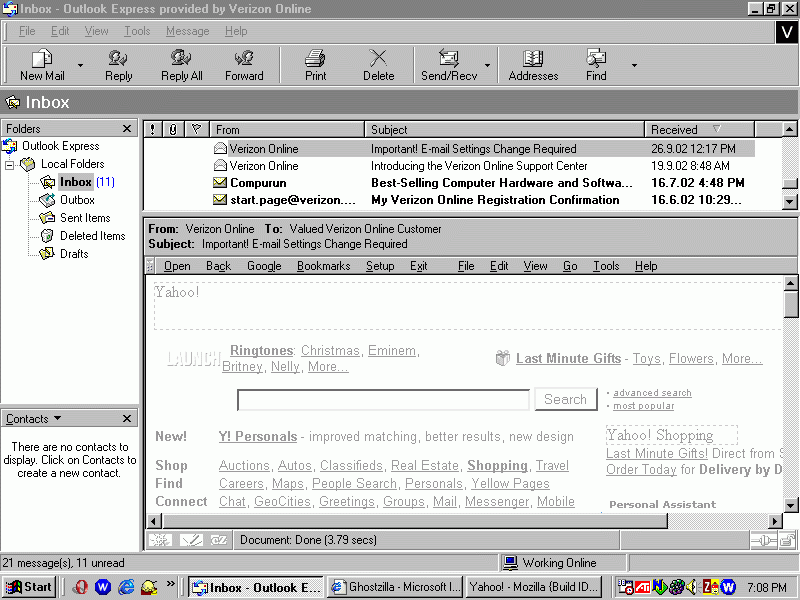This screenshot has height=600, width=800.
Task: Collapse the Local Folders tree node
Action: [10, 164]
